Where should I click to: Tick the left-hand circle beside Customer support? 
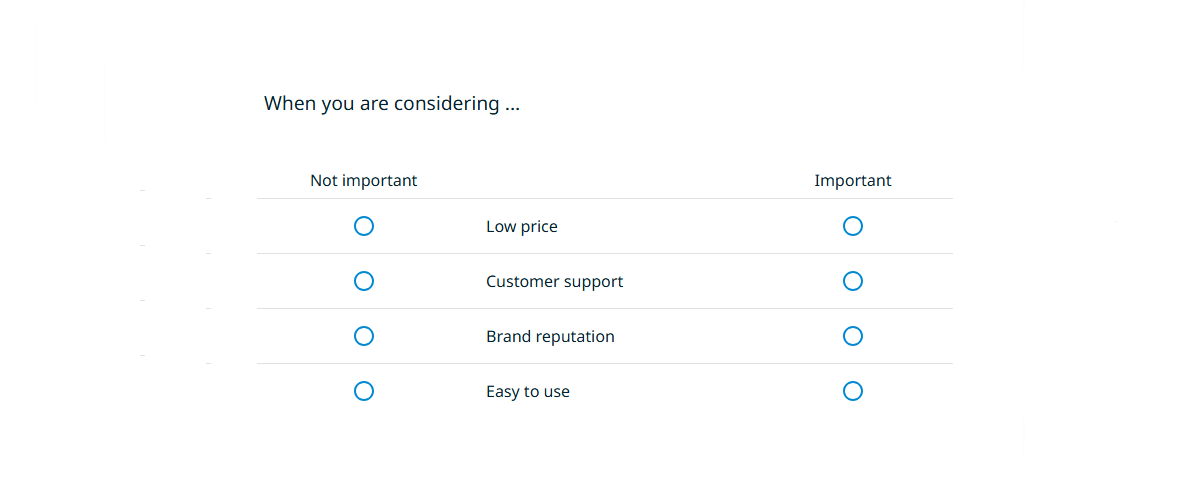(x=364, y=281)
